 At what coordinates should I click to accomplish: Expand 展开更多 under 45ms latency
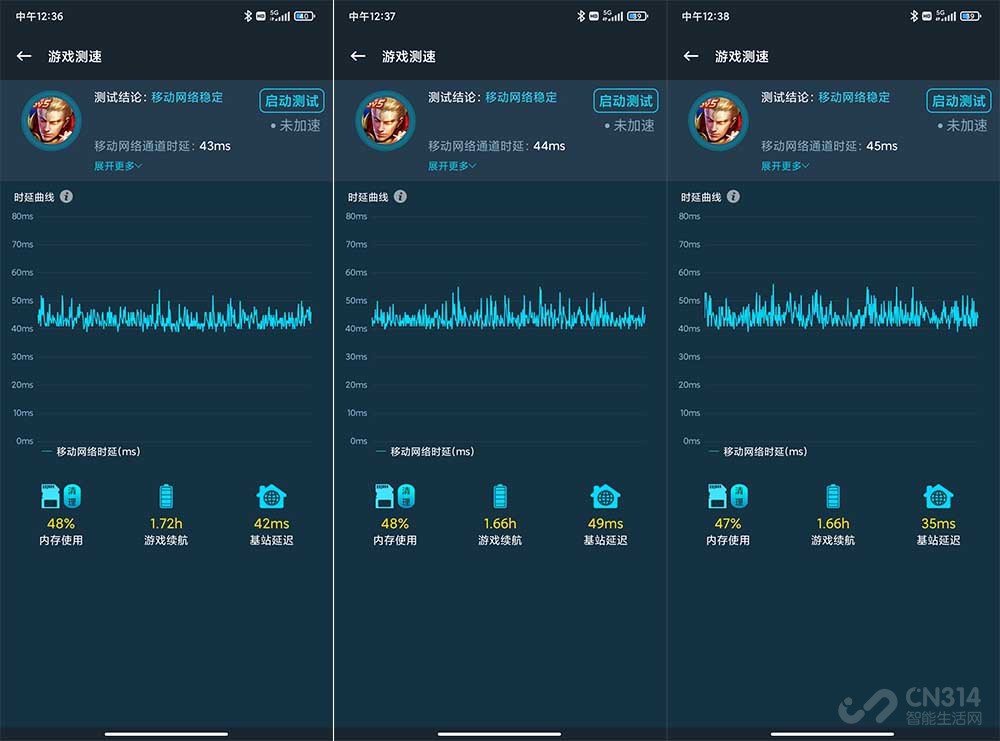(x=785, y=166)
